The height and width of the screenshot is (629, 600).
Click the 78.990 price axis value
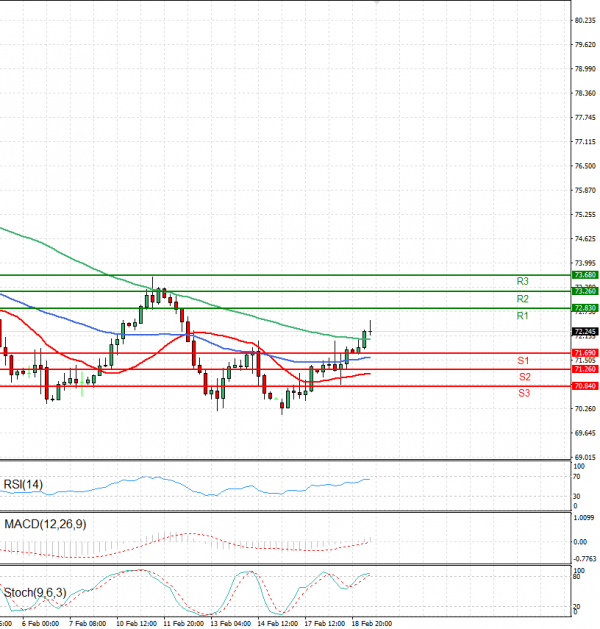(x=585, y=69)
